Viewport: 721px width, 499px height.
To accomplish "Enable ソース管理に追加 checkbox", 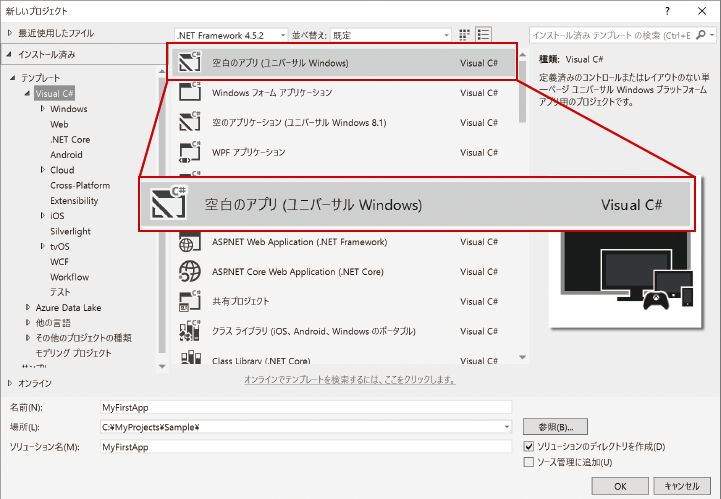I will (529, 462).
